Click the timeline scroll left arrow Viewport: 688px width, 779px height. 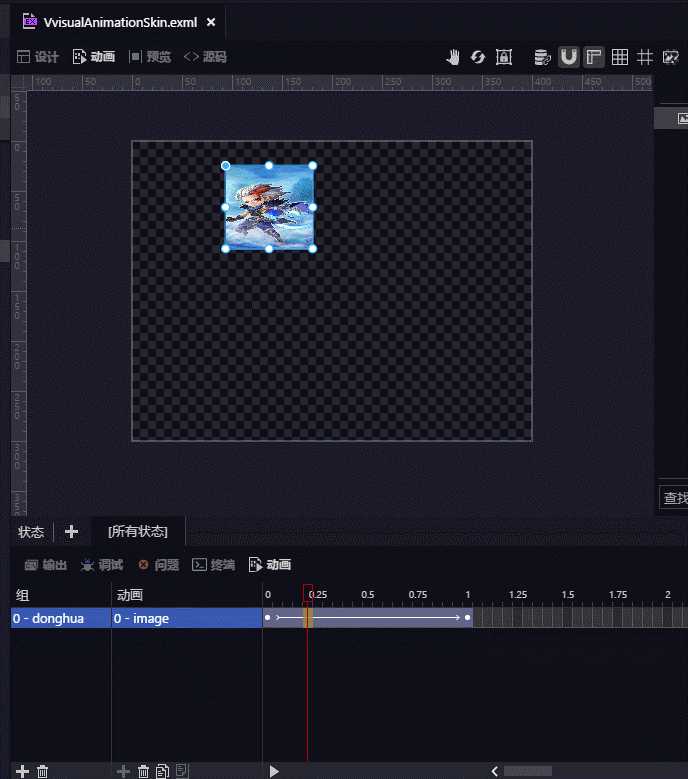[495, 771]
